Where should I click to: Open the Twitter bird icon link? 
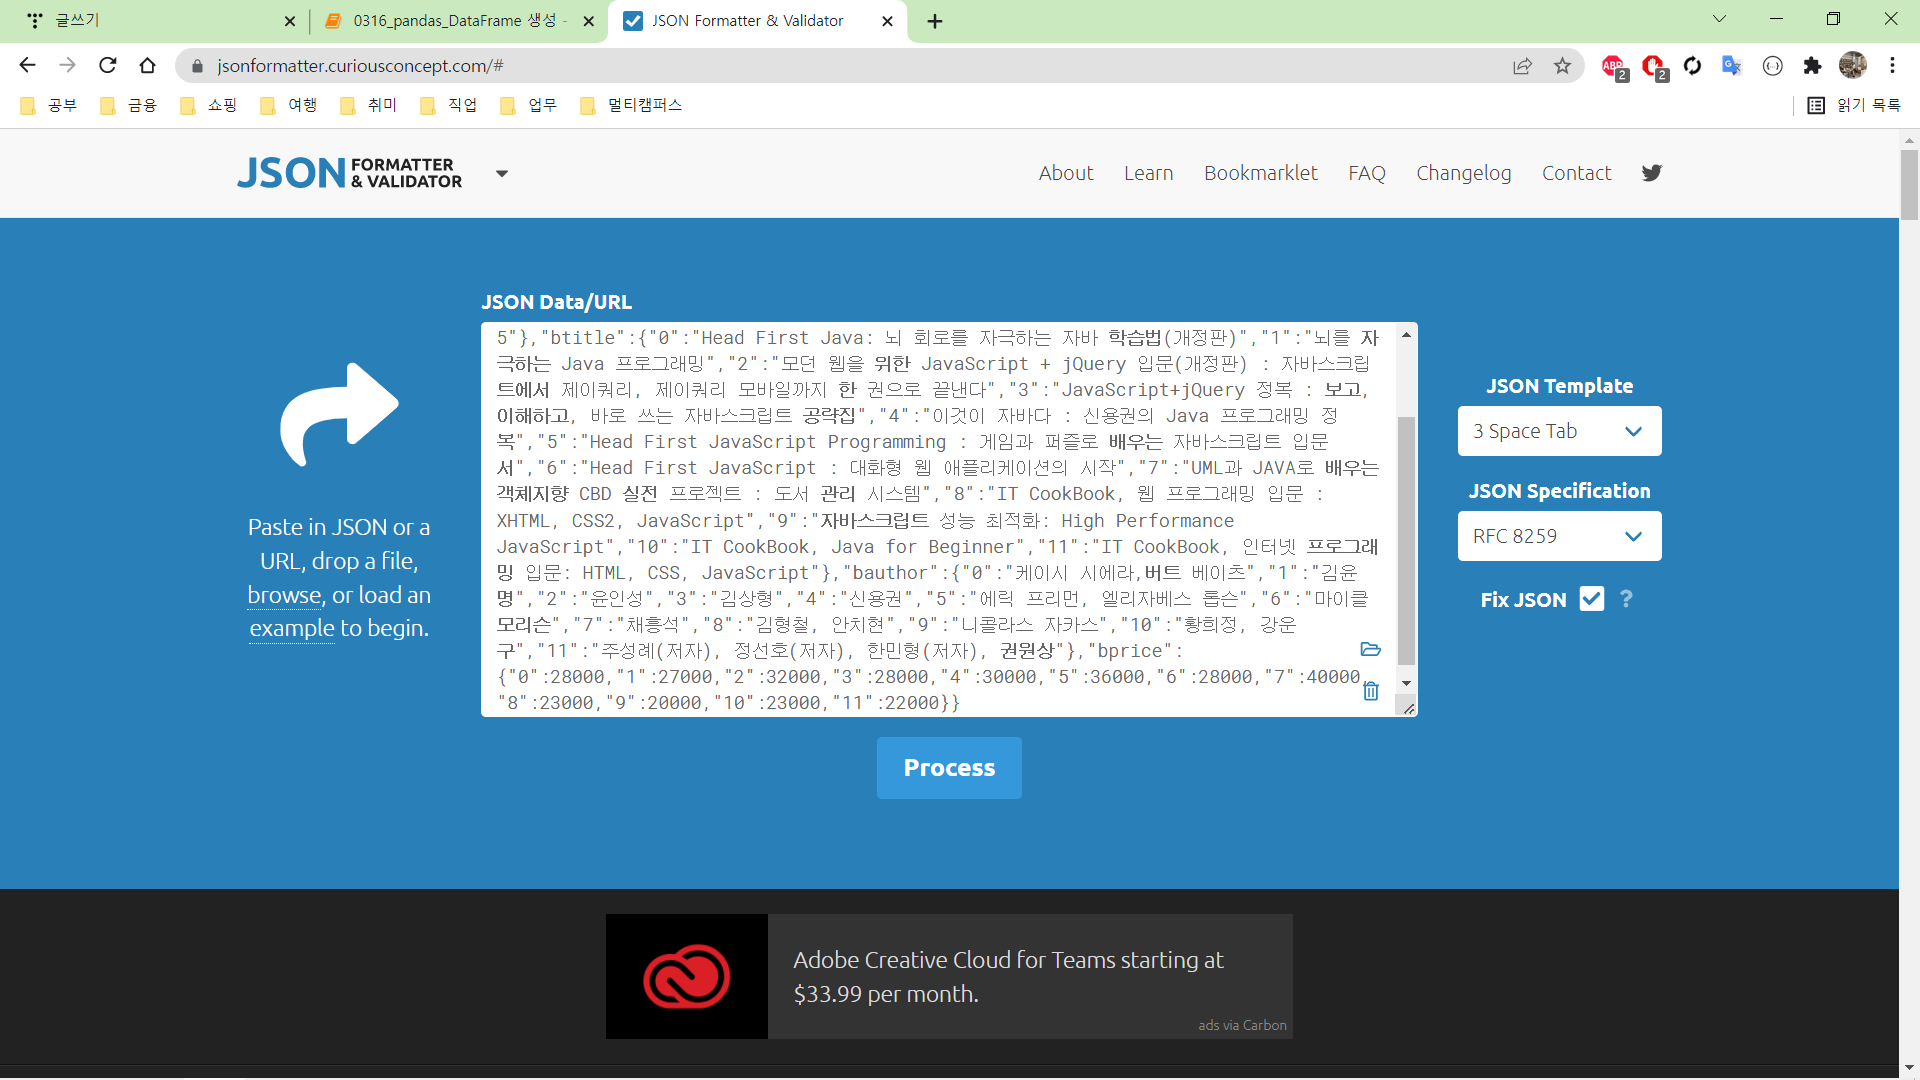tap(1651, 173)
